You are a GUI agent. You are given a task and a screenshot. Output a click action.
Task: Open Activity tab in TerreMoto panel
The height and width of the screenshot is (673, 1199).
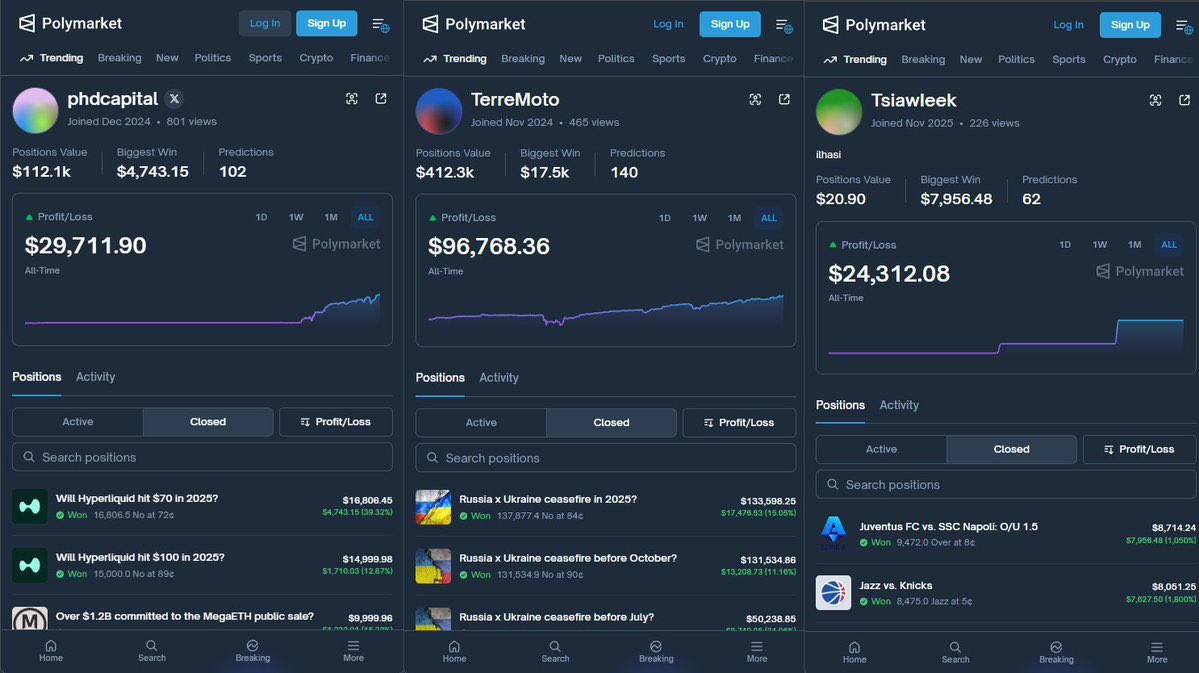[x=499, y=378]
